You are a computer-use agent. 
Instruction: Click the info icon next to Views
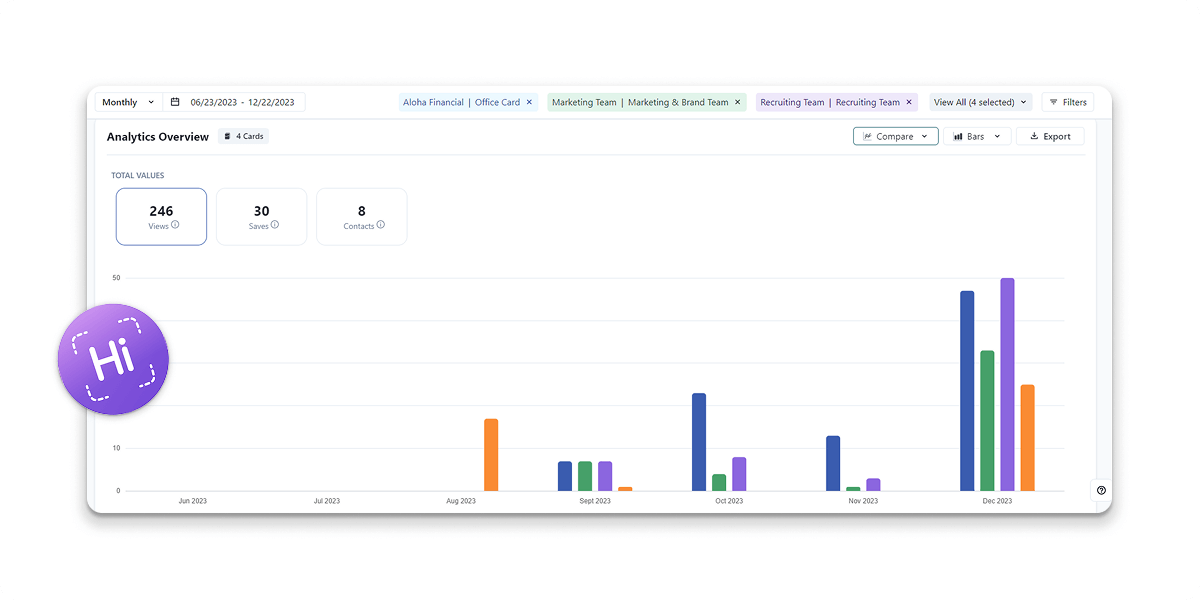click(x=175, y=225)
